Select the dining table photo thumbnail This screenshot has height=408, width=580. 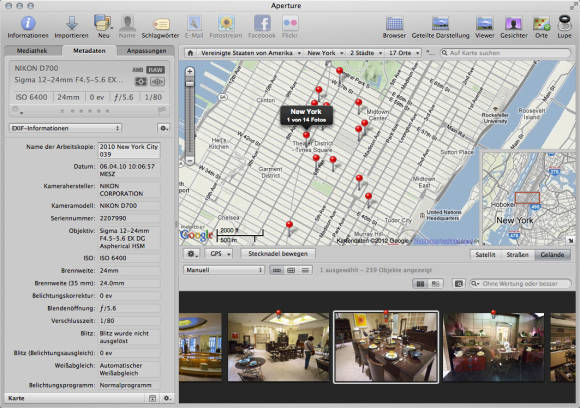386,347
